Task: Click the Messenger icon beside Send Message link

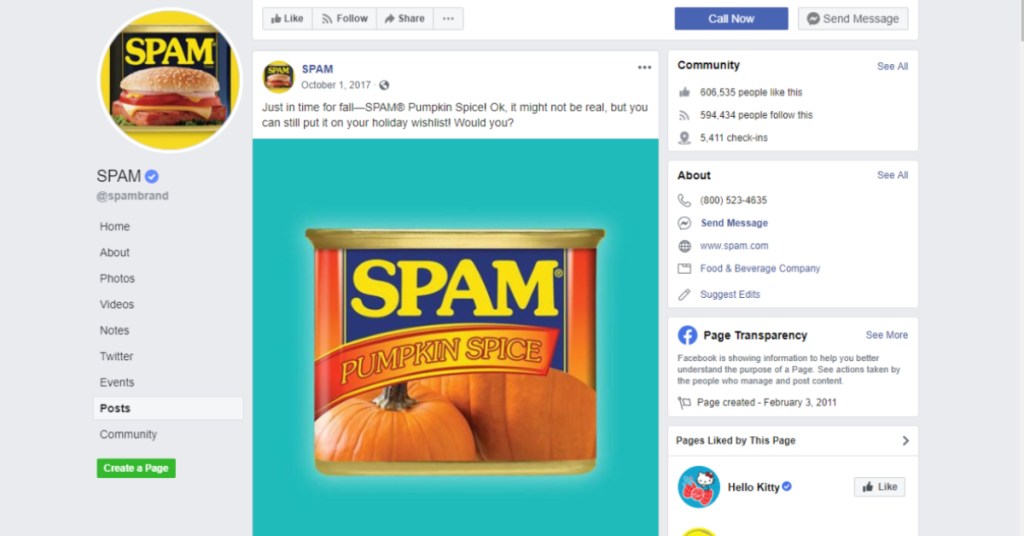Action: click(684, 223)
